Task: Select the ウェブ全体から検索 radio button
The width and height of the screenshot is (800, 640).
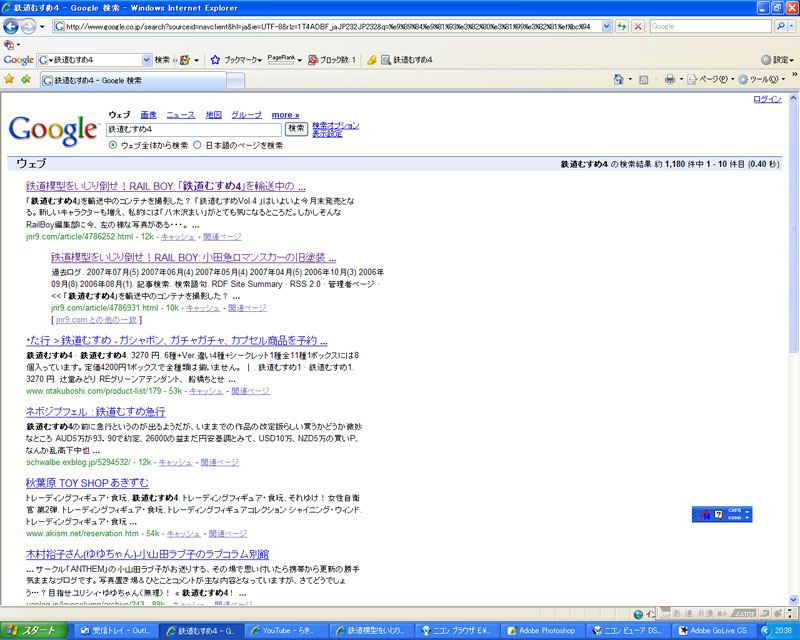Action: [x=113, y=145]
